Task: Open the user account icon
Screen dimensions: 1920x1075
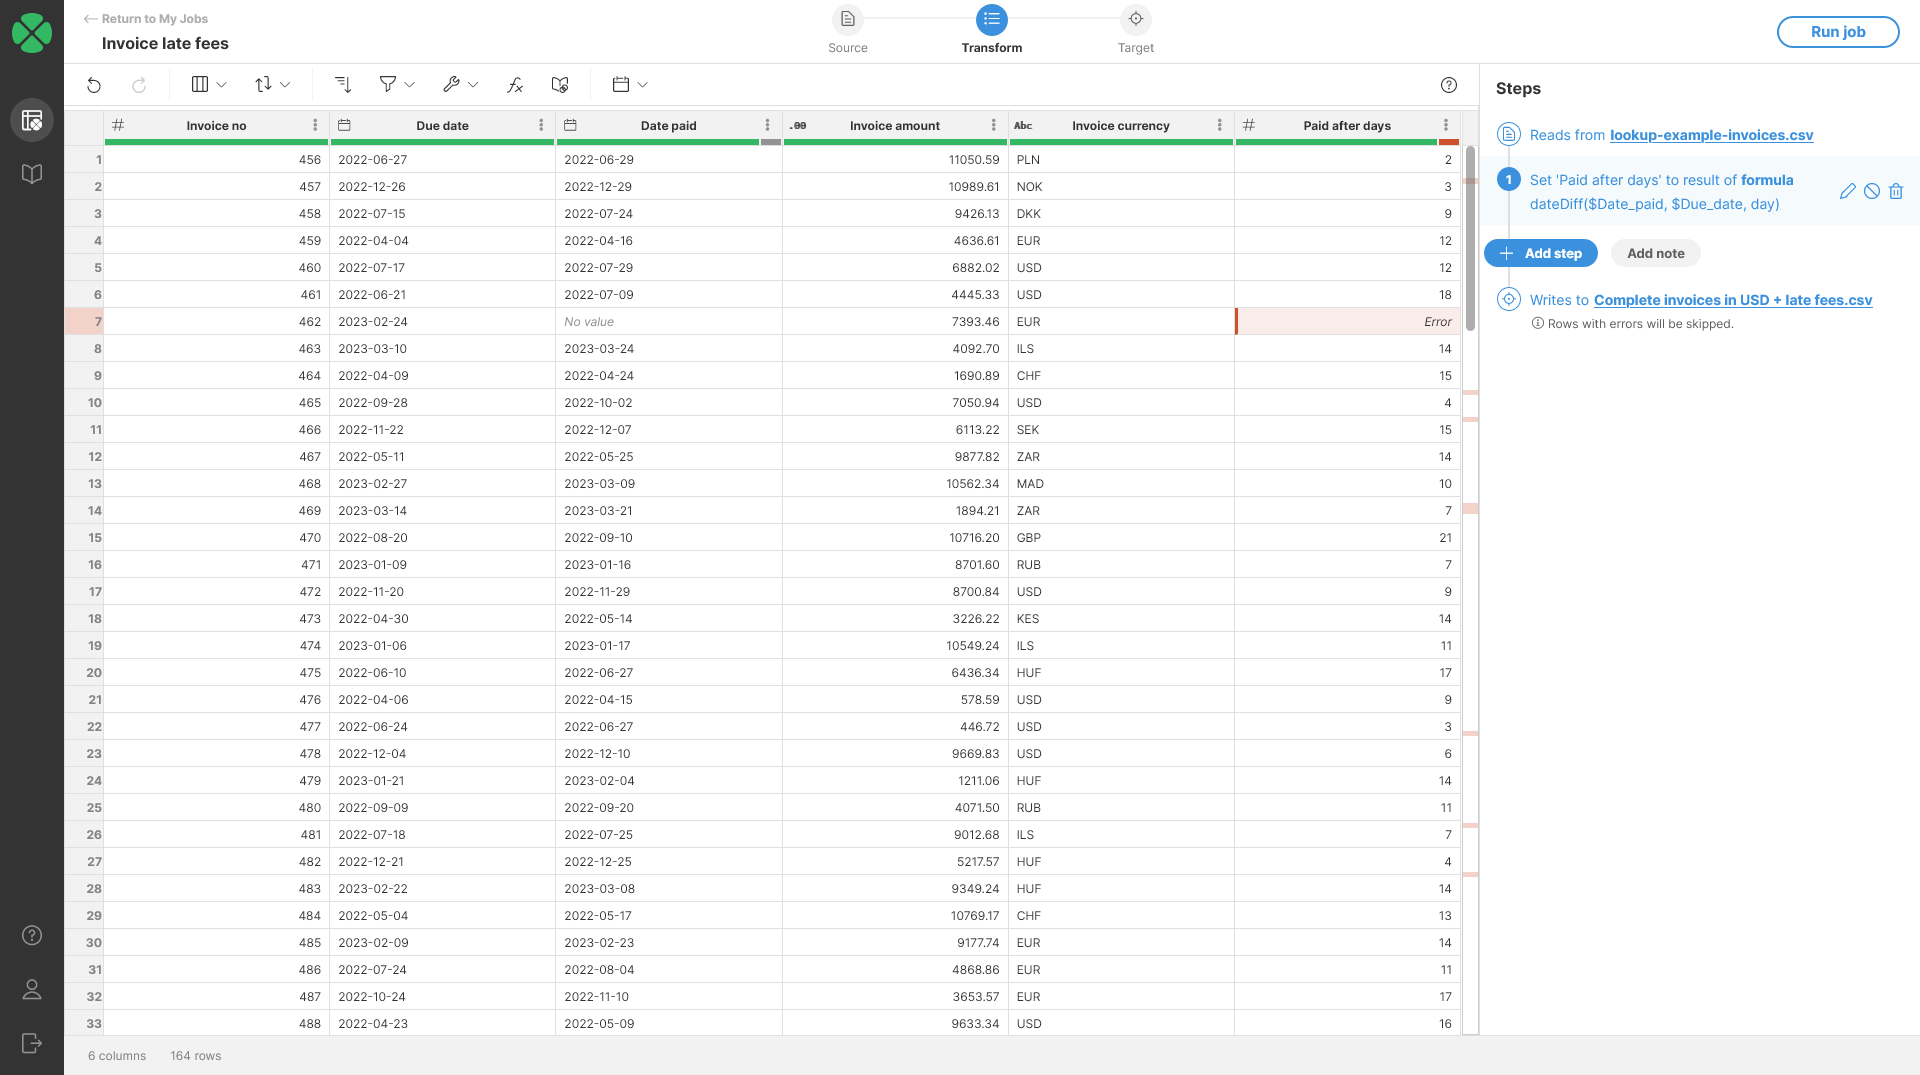Action: [x=31, y=989]
